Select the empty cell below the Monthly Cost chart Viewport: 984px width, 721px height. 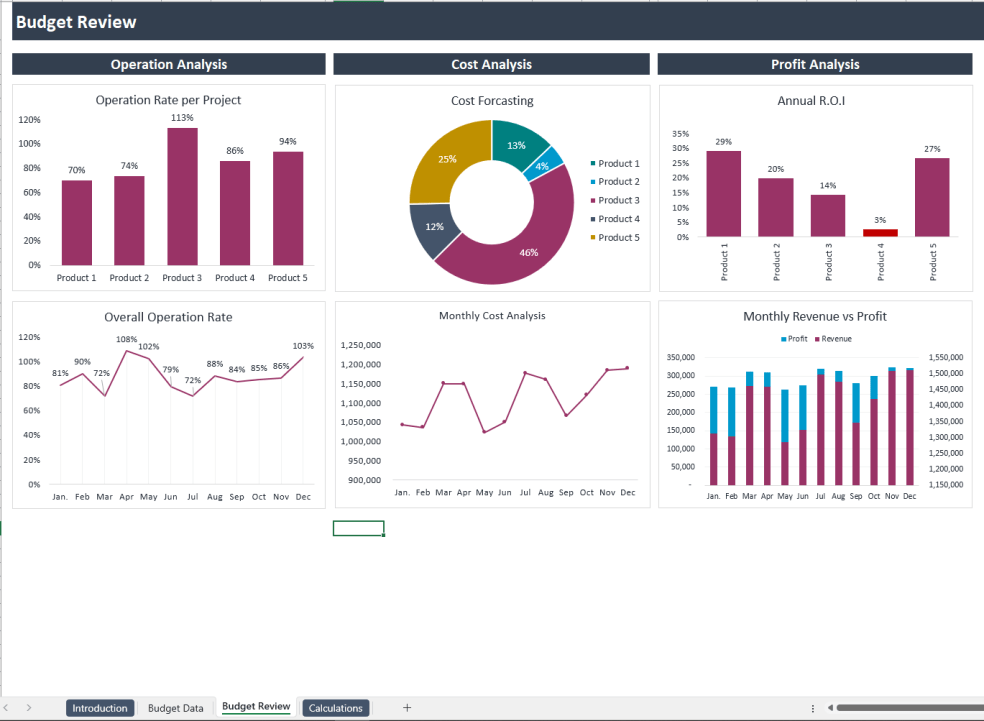pos(358,527)
